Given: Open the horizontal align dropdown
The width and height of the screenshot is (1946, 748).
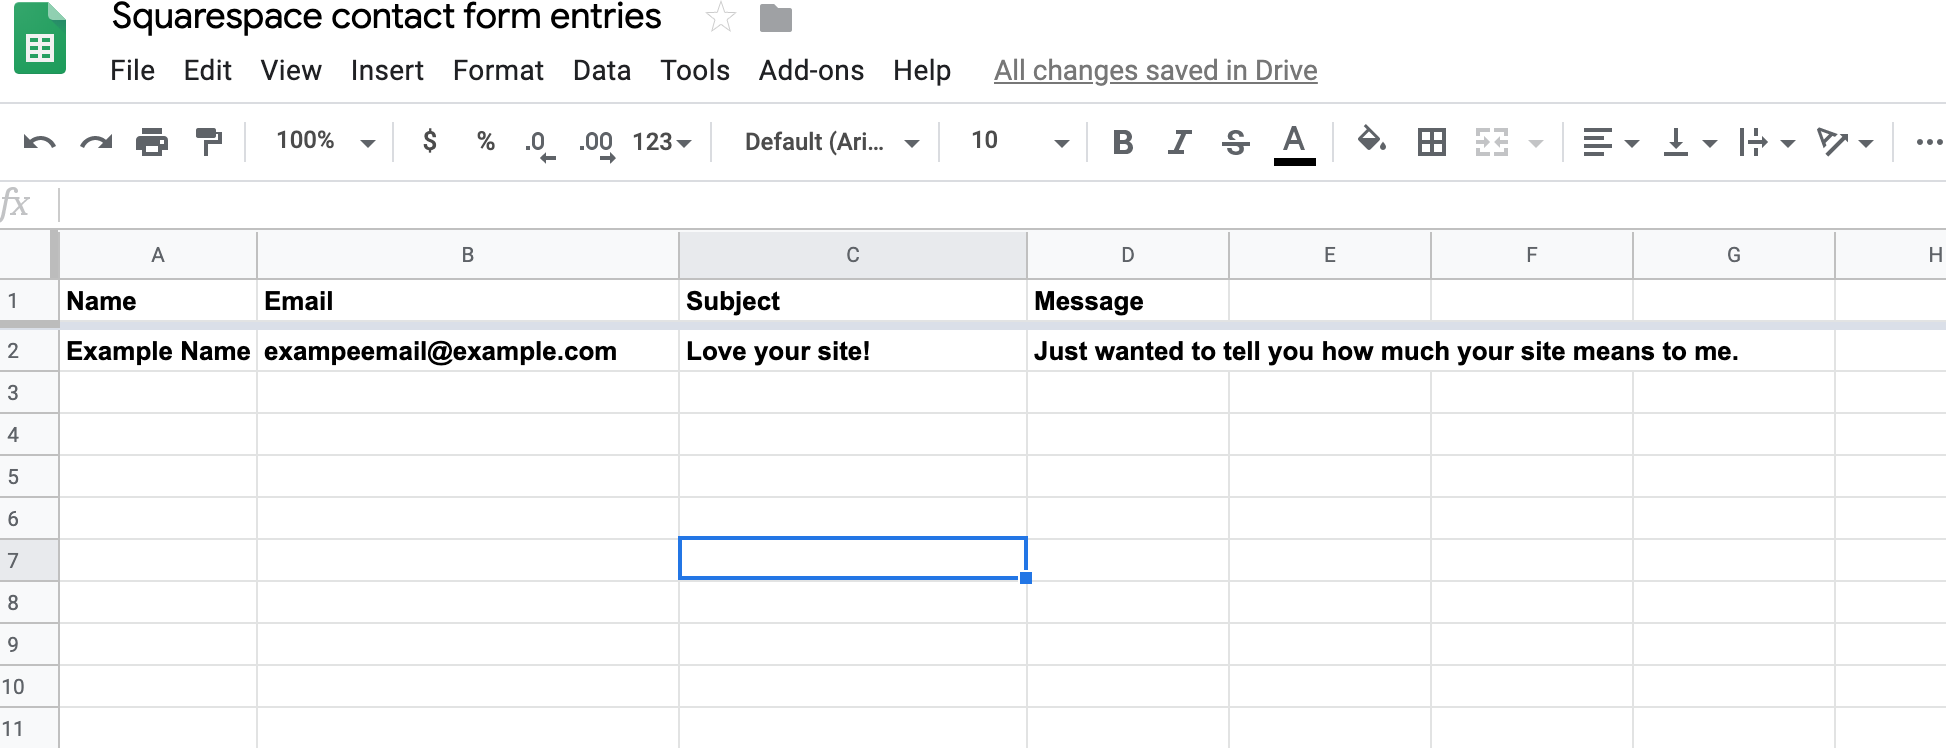Looking at the screenshot, I should coord(1610,143).
